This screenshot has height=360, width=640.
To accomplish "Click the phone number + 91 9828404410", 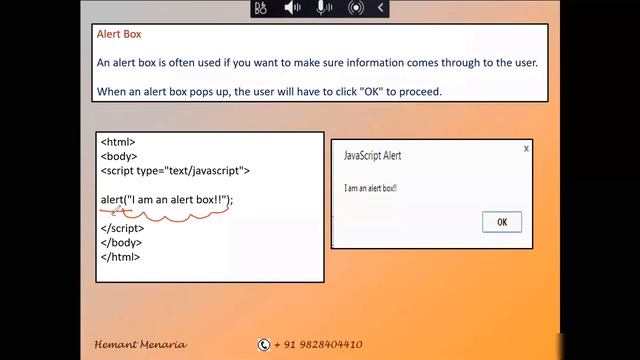I will click(x=318, y=344).
